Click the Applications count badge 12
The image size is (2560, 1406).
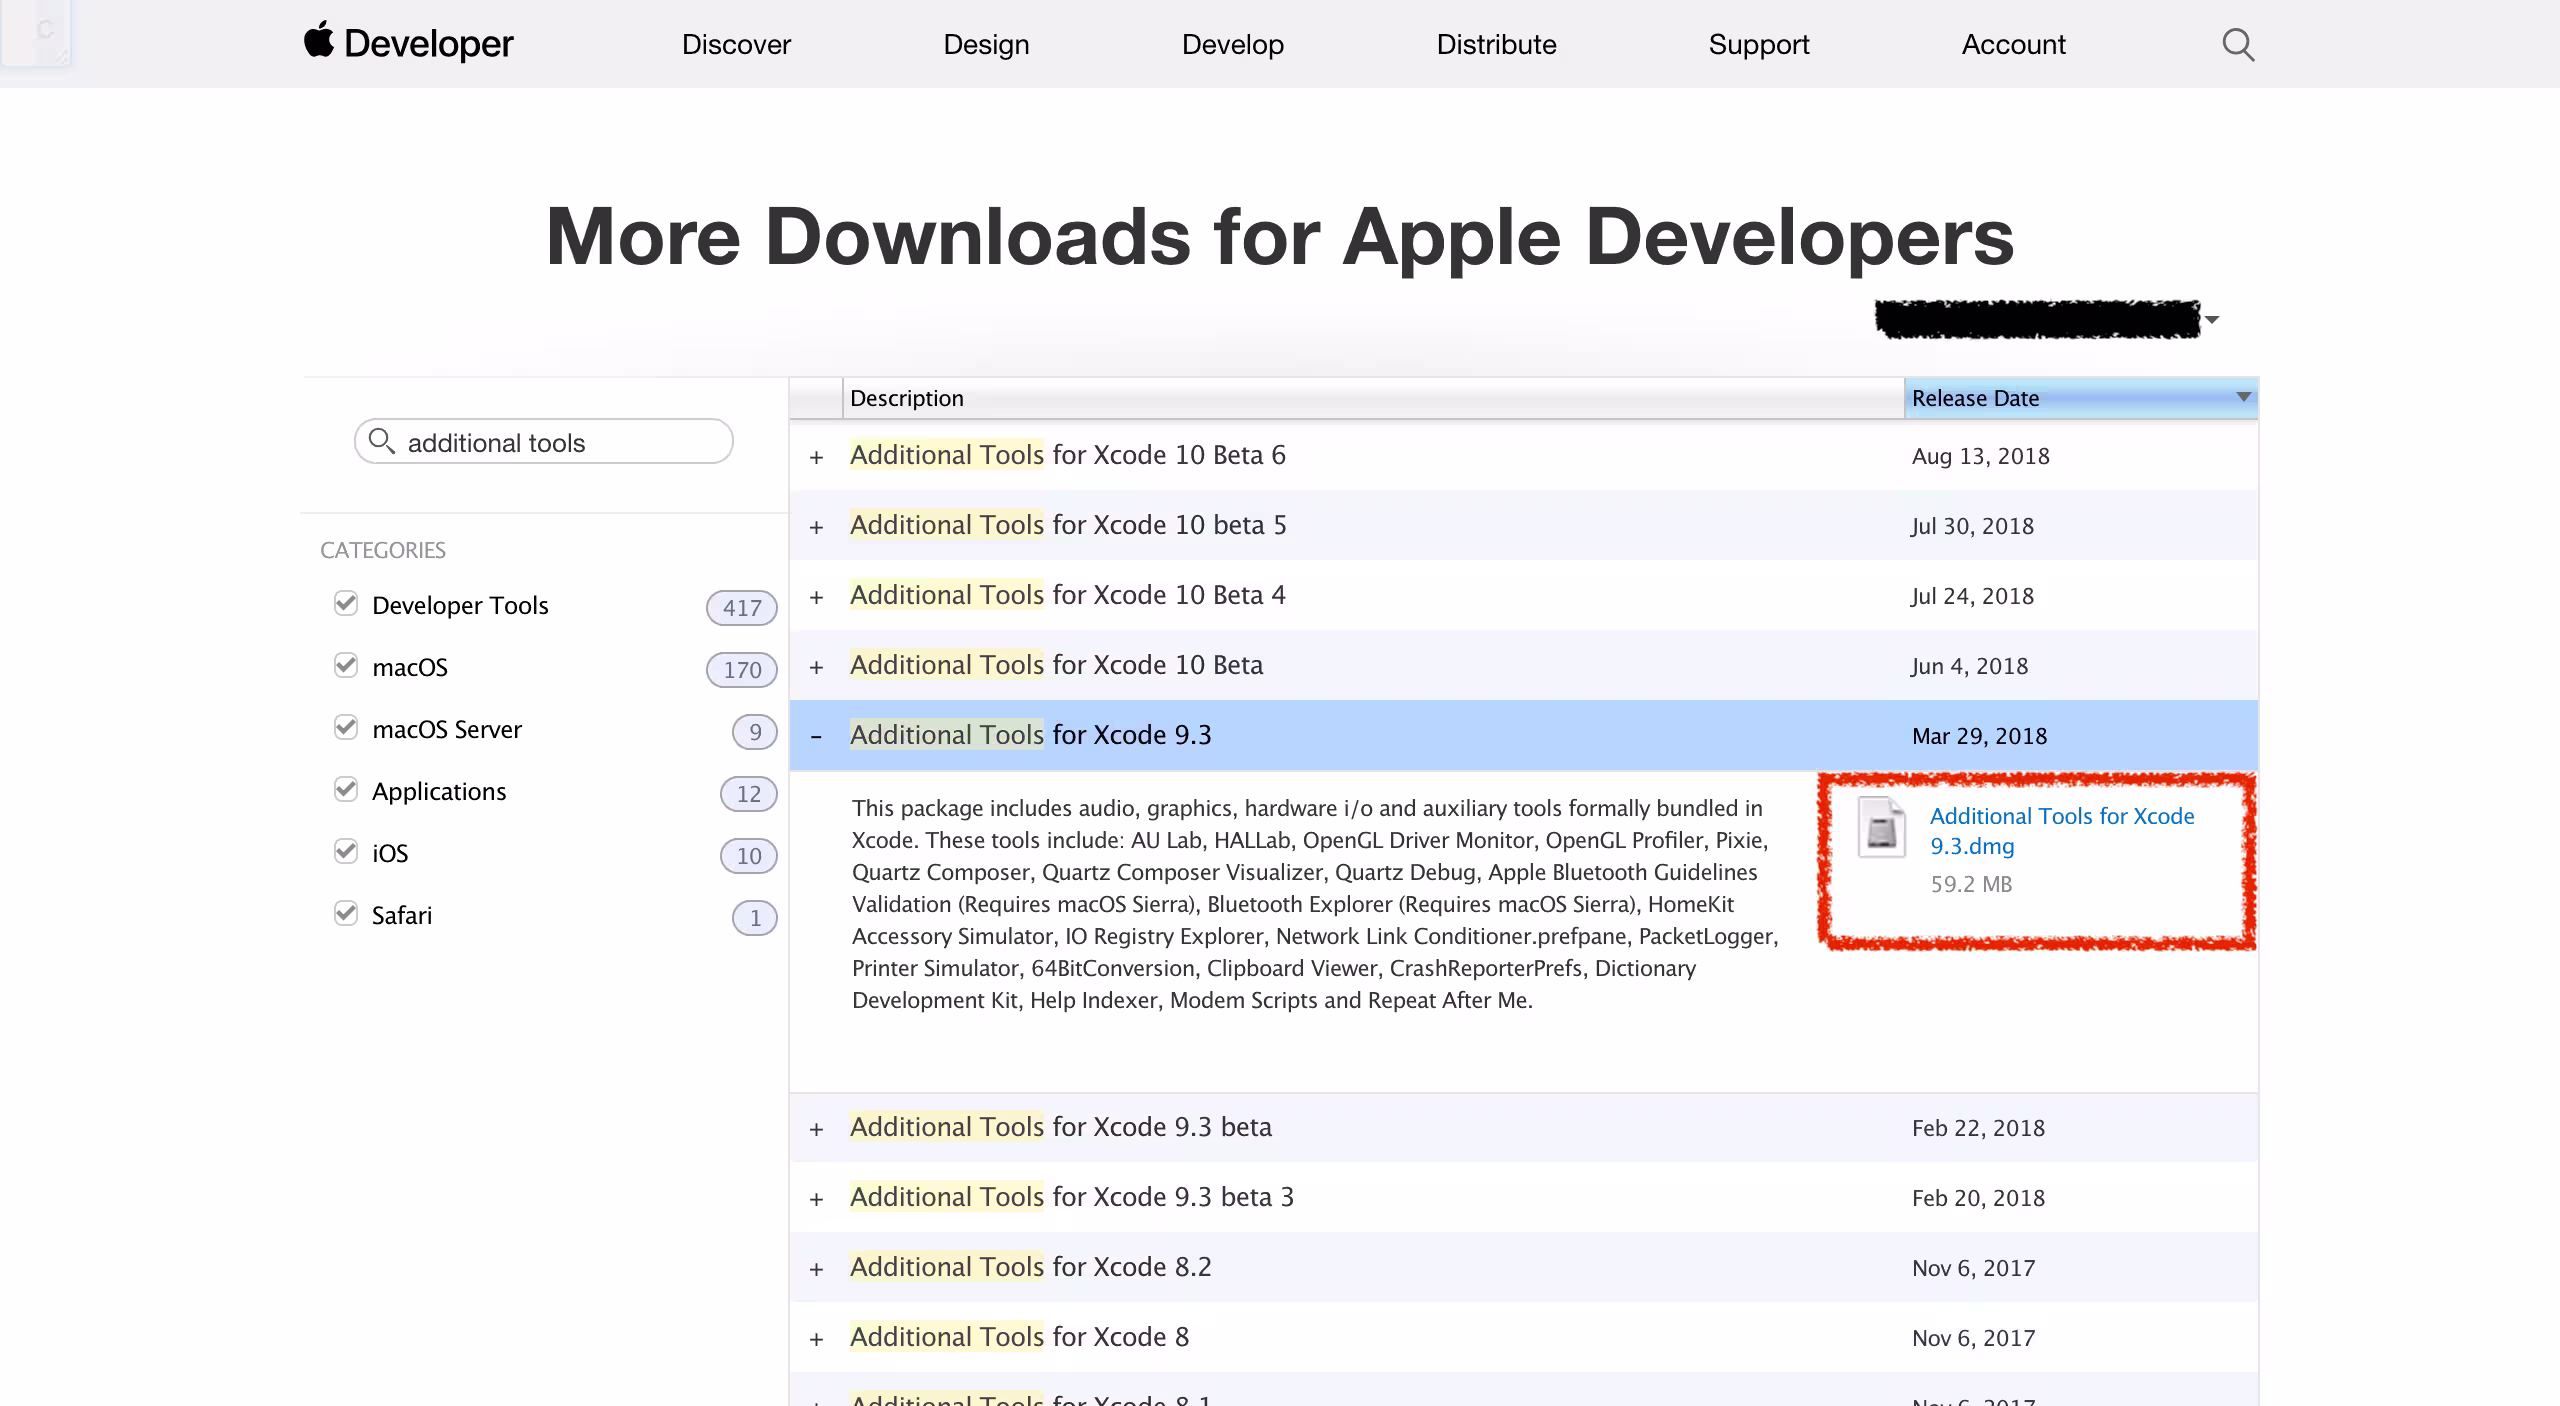pyautogui.click(x=749, y=793)
